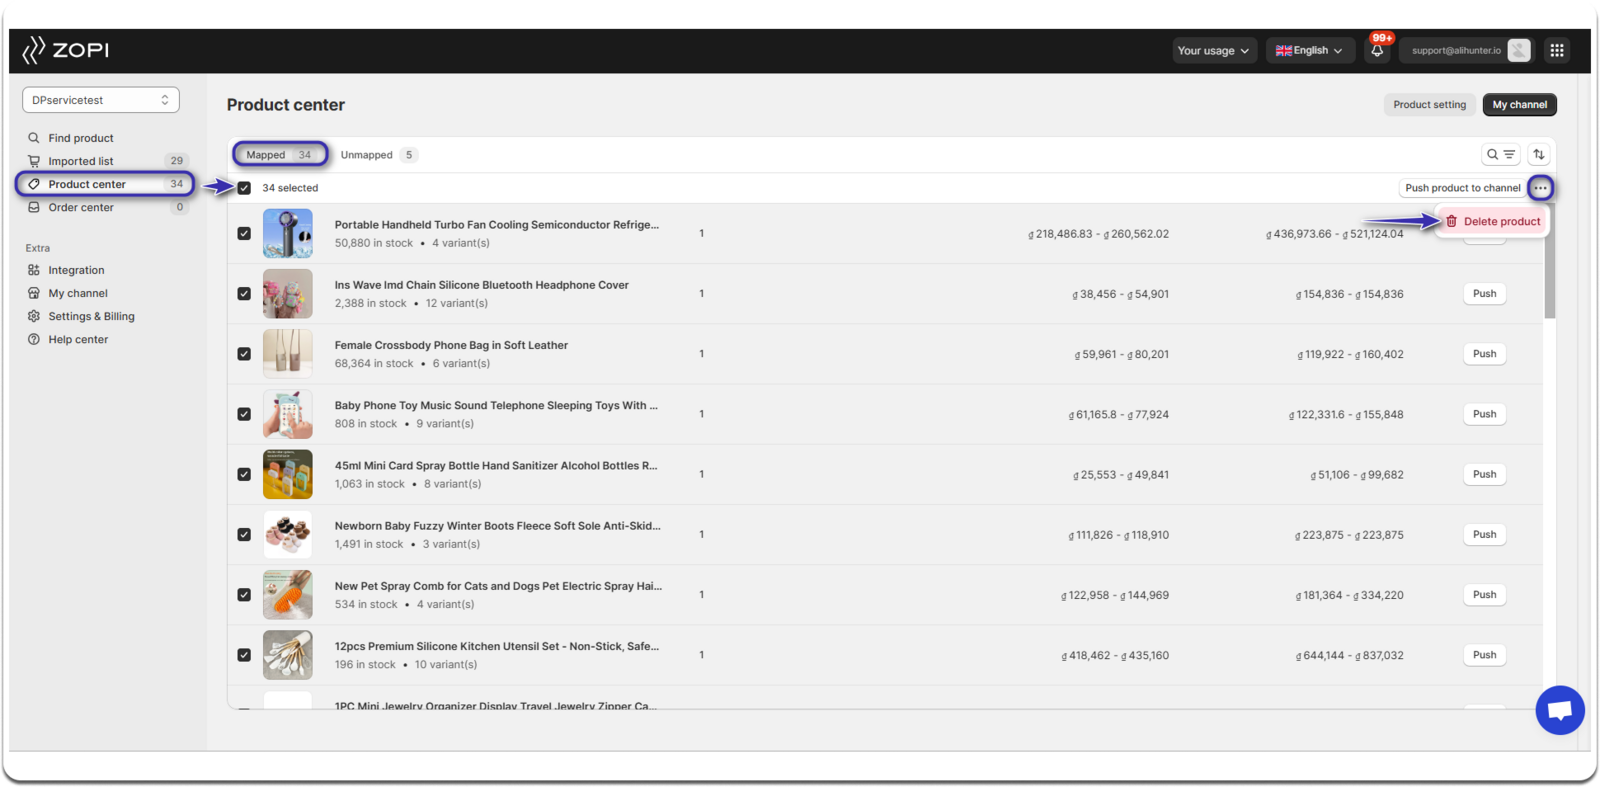
Task: Open the apps grid menu
Action: click(1557, 50)
